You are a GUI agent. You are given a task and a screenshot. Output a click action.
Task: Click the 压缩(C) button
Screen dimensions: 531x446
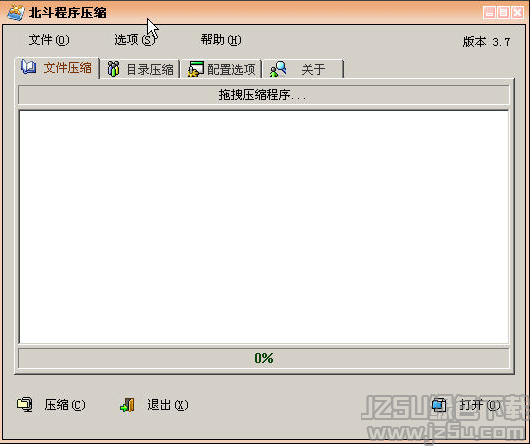[51, 405]
